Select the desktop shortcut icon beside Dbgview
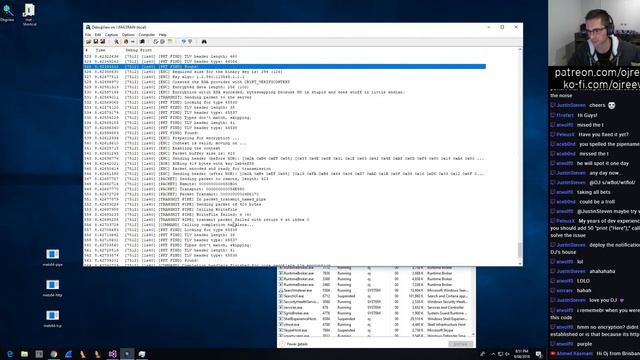This screenshot has height=360, width=640. click(29, 15)
